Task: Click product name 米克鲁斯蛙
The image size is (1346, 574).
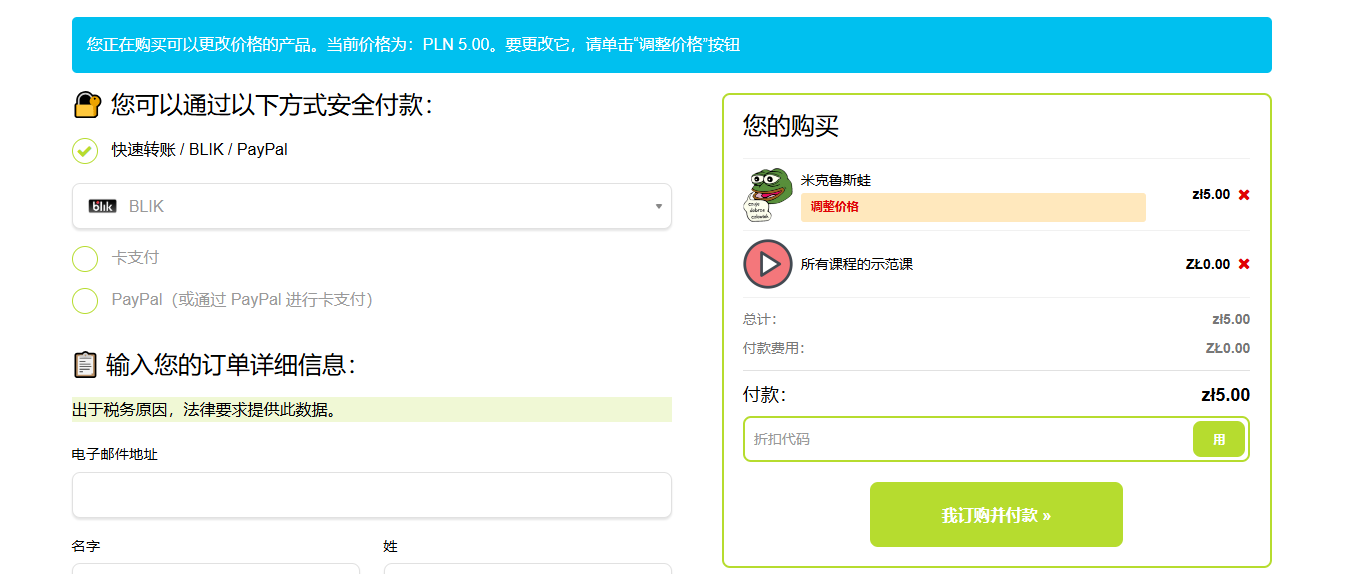Action: tap(836, 180)
